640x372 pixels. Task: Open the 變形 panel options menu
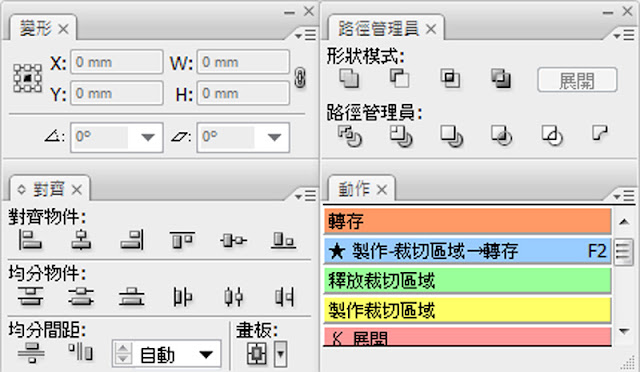point(305,36)
